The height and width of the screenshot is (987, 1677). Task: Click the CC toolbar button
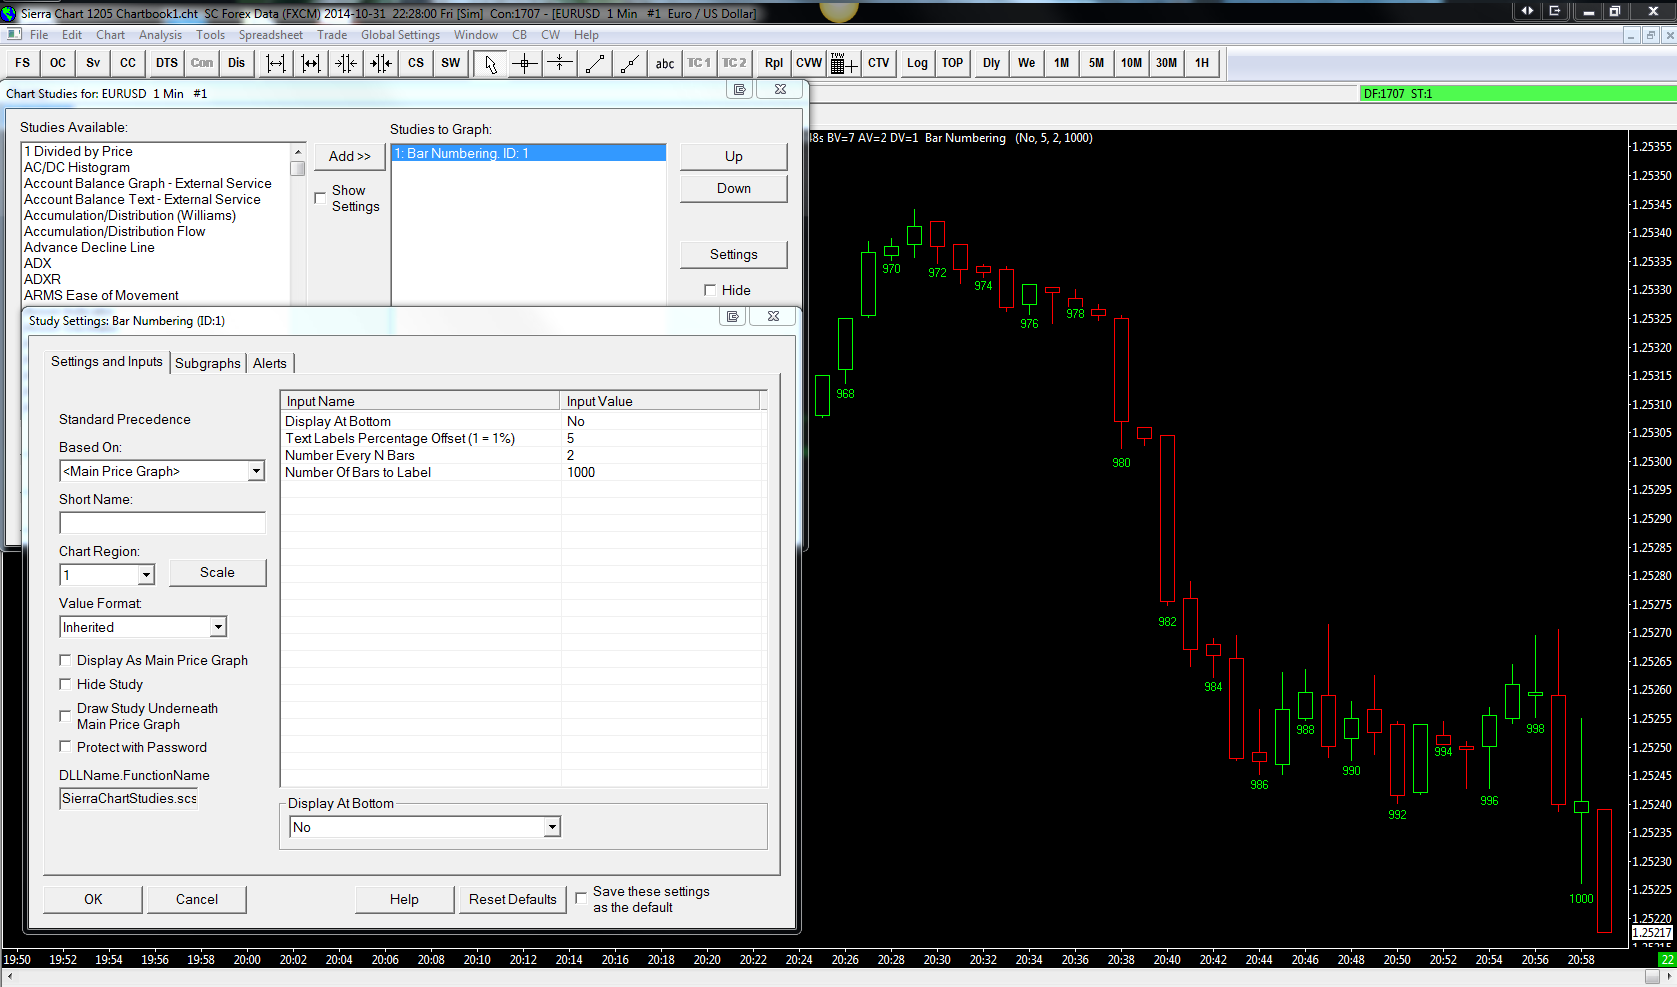128,63
